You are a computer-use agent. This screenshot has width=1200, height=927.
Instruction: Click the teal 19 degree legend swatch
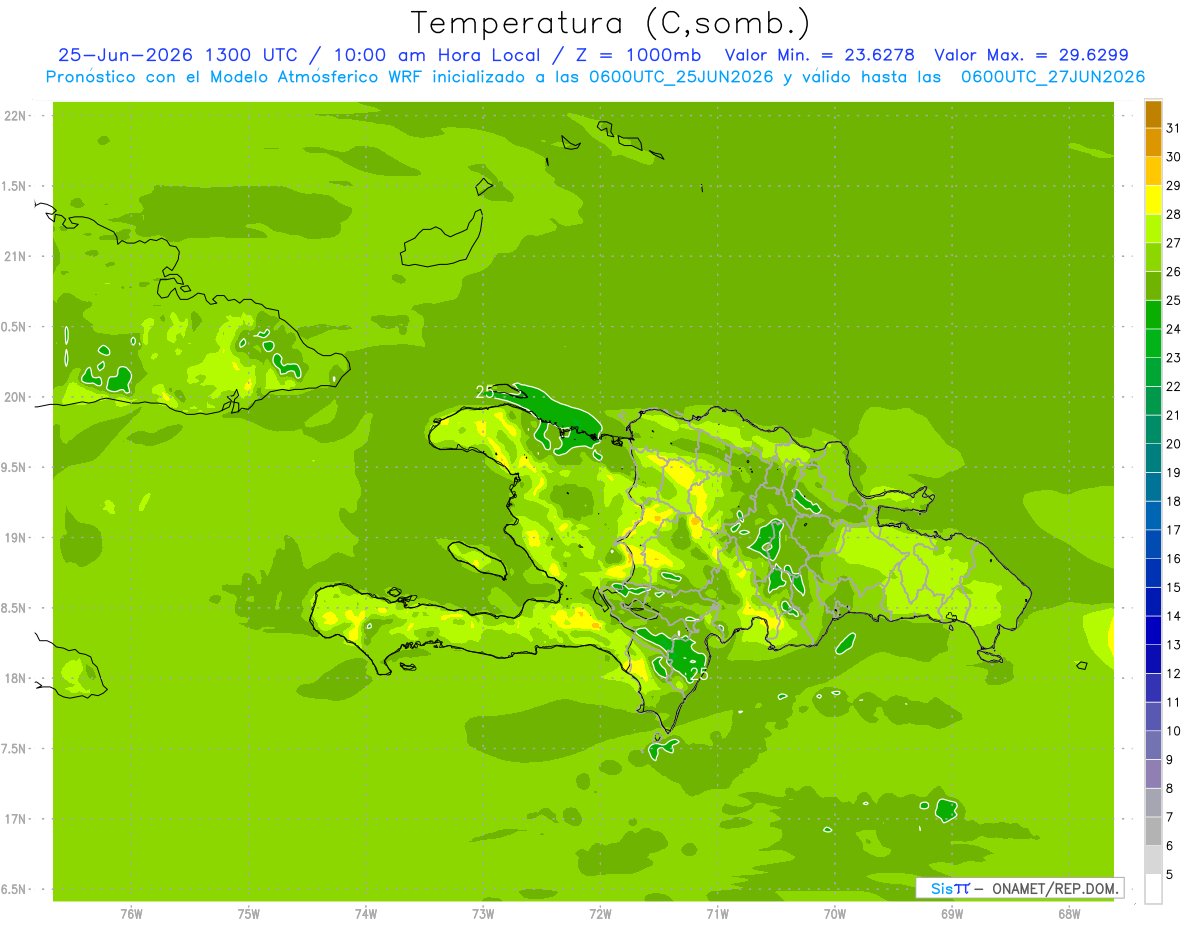(x=1153, y=458)
